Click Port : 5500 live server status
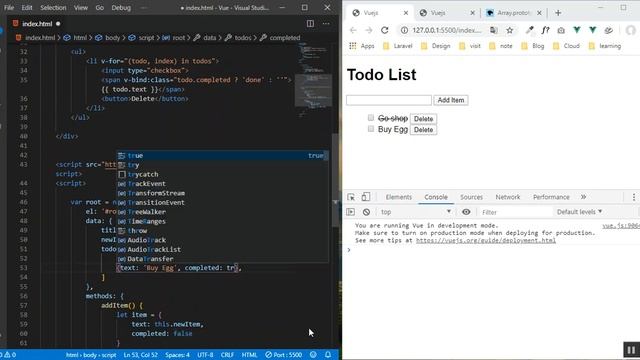Image resolution: width=640 pixels, height=360 pixels. pos(284,355)
